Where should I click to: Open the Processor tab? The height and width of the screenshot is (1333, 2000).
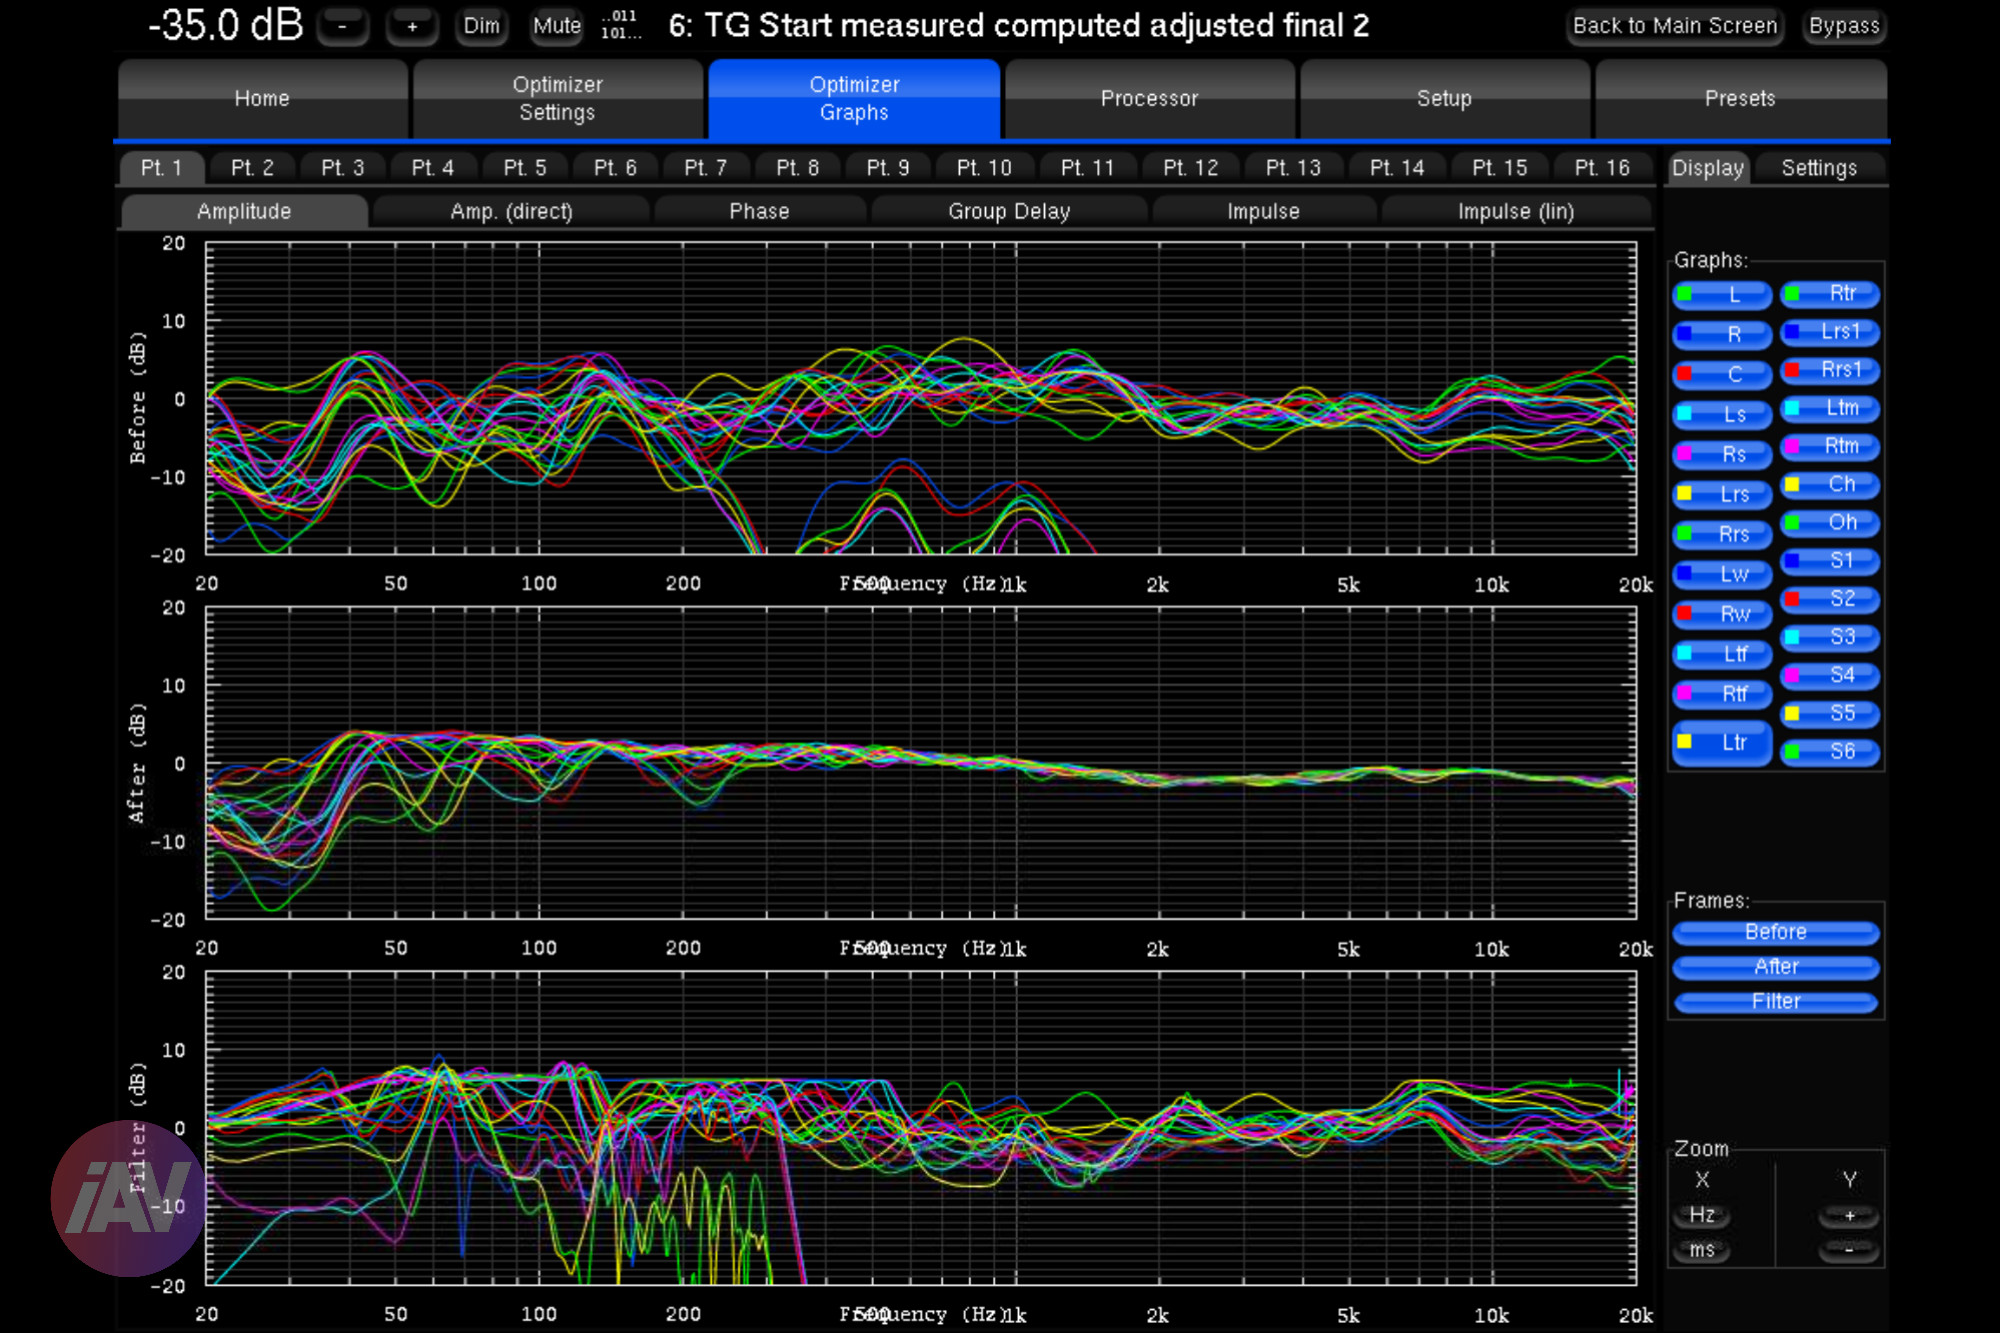tap(1149, 98)
